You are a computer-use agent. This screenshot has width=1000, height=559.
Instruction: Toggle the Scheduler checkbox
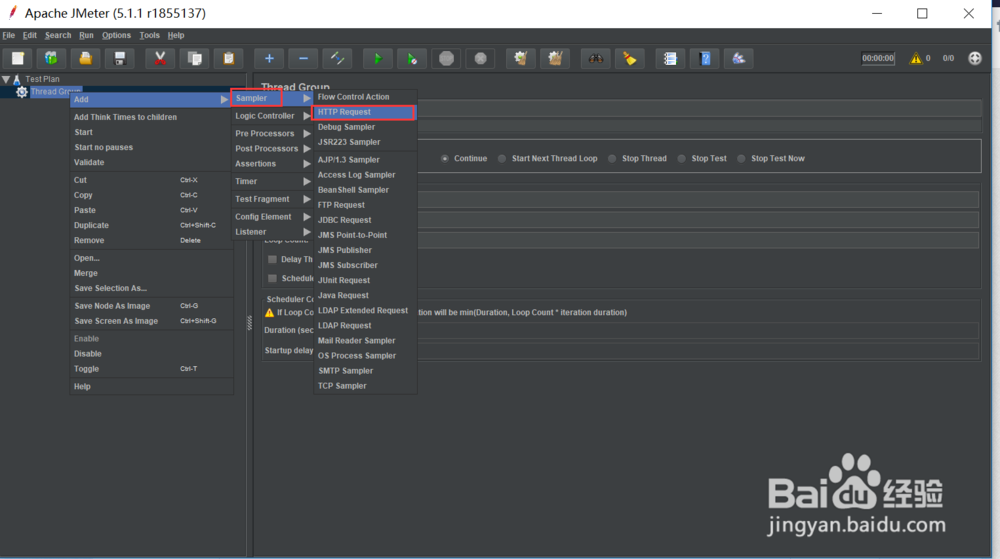coord(272,278)
